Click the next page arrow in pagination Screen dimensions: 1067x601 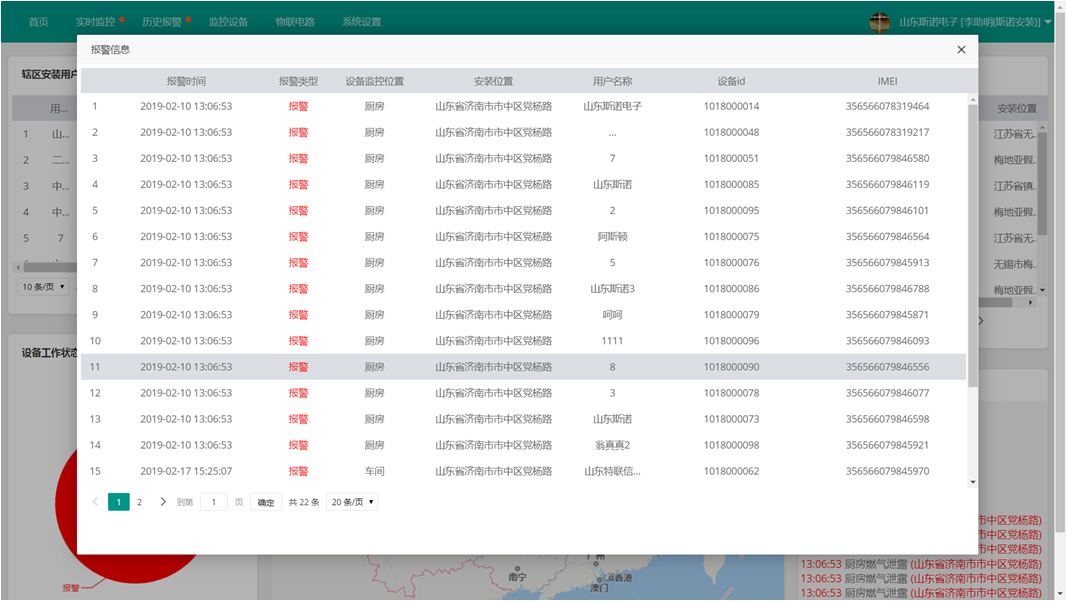click(163, 501)
